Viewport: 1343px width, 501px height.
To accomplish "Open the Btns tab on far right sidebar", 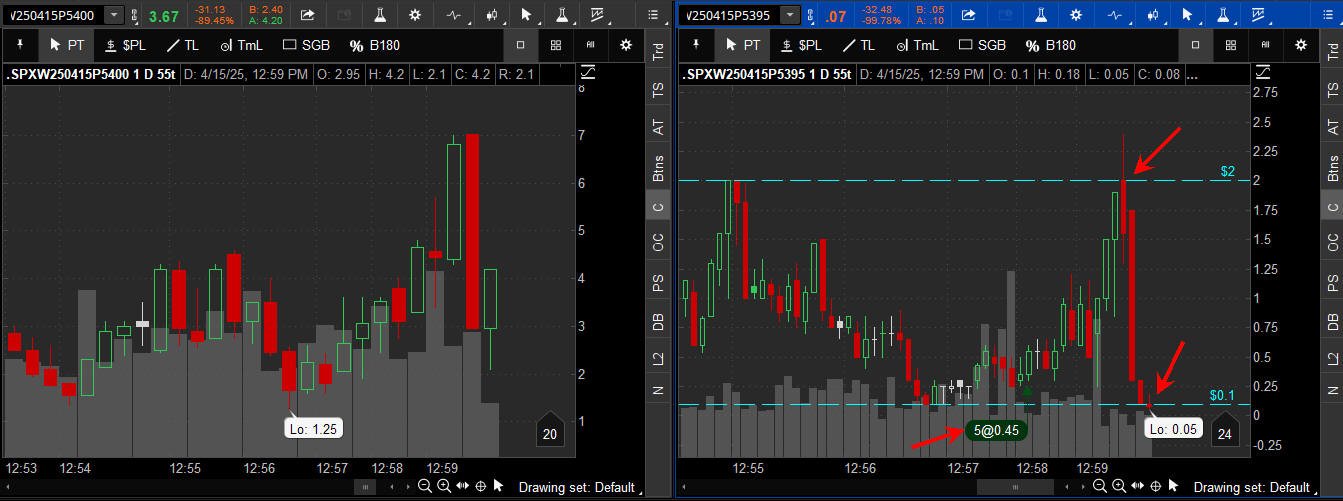I will pyautogui.click(x=1332, y=166).
